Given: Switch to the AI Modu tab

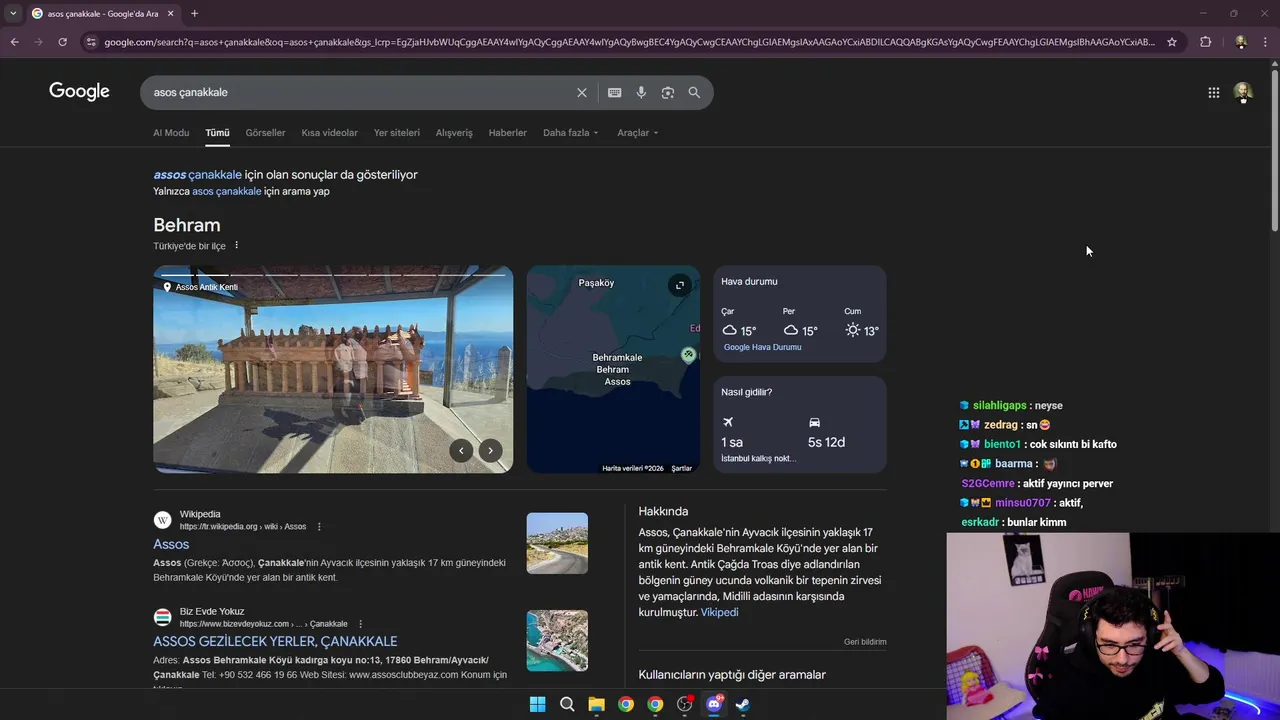Looking at the screenshot, I should (x=171, y=132).
